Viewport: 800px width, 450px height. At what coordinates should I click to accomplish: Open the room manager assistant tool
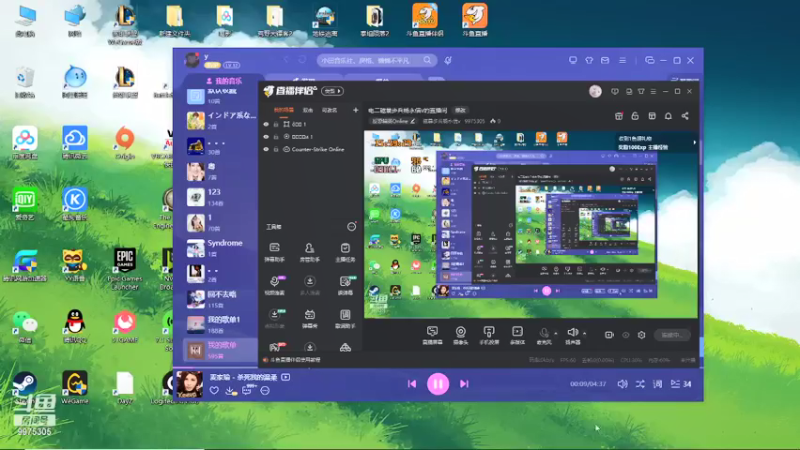point(309,252)
